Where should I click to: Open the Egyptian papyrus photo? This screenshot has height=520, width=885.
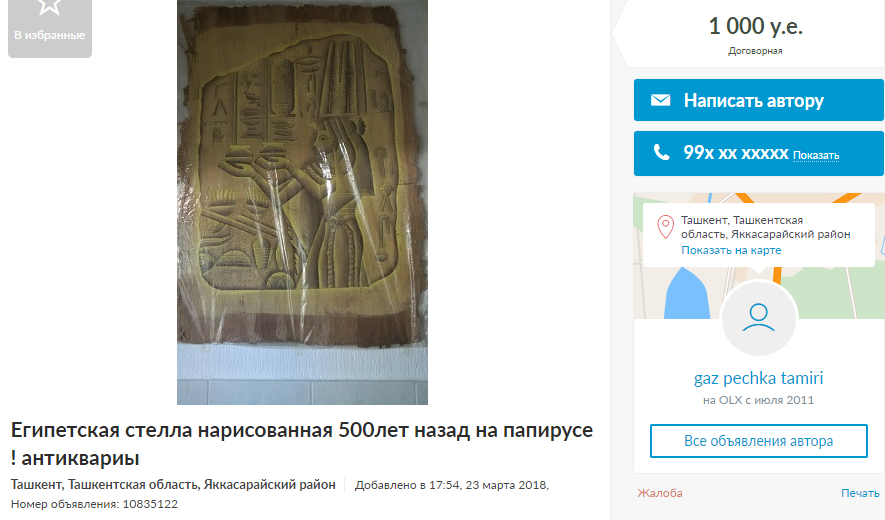[303, 202]
